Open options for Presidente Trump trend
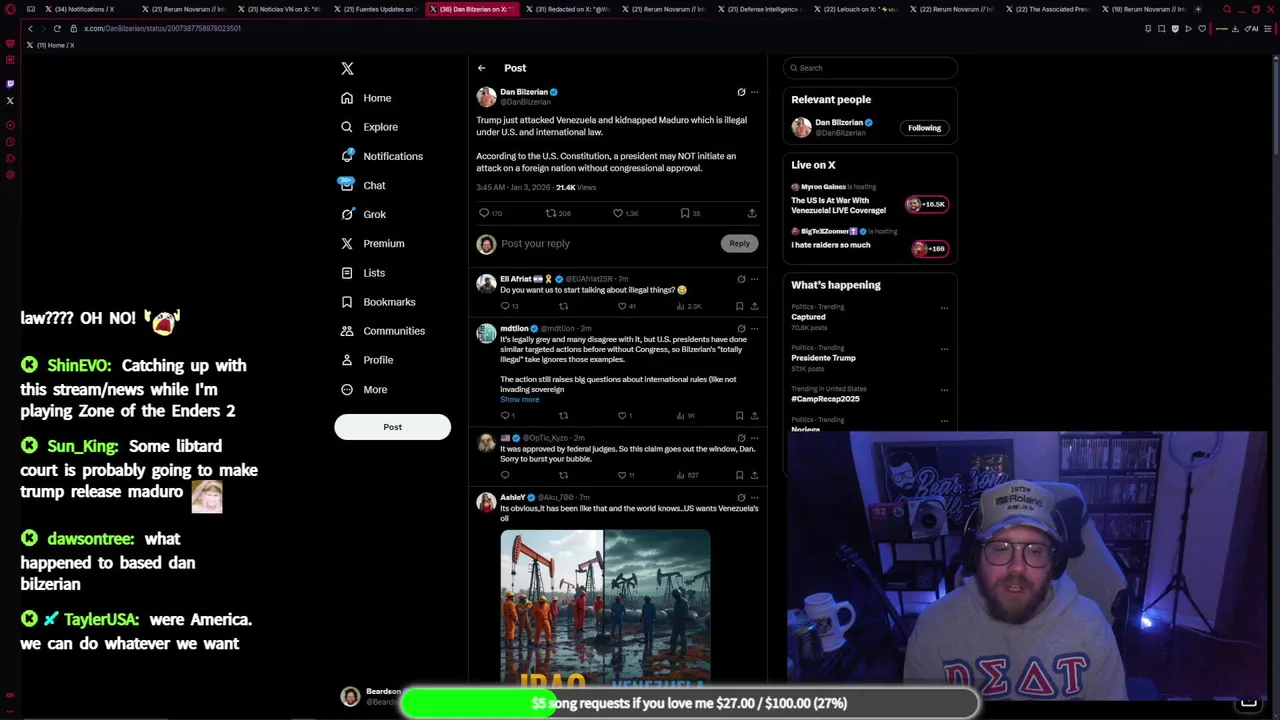Viewport: 1280px width, 720px height. point(944,349)
